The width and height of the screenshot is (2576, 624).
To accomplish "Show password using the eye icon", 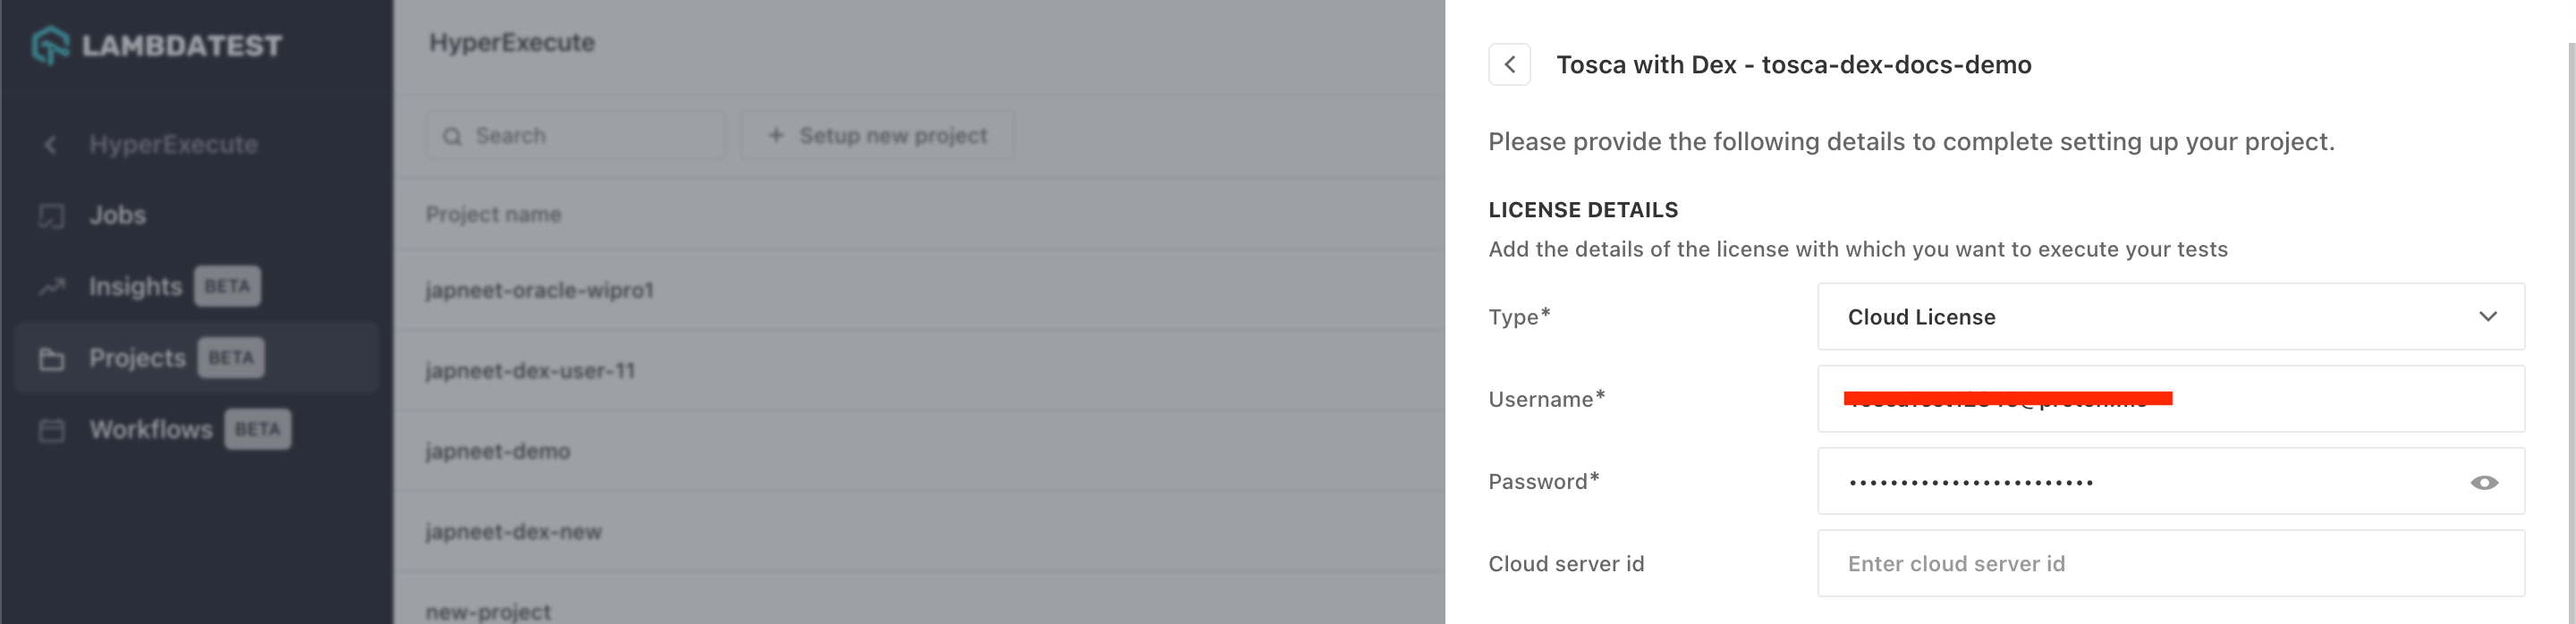I will (2483, 482).
